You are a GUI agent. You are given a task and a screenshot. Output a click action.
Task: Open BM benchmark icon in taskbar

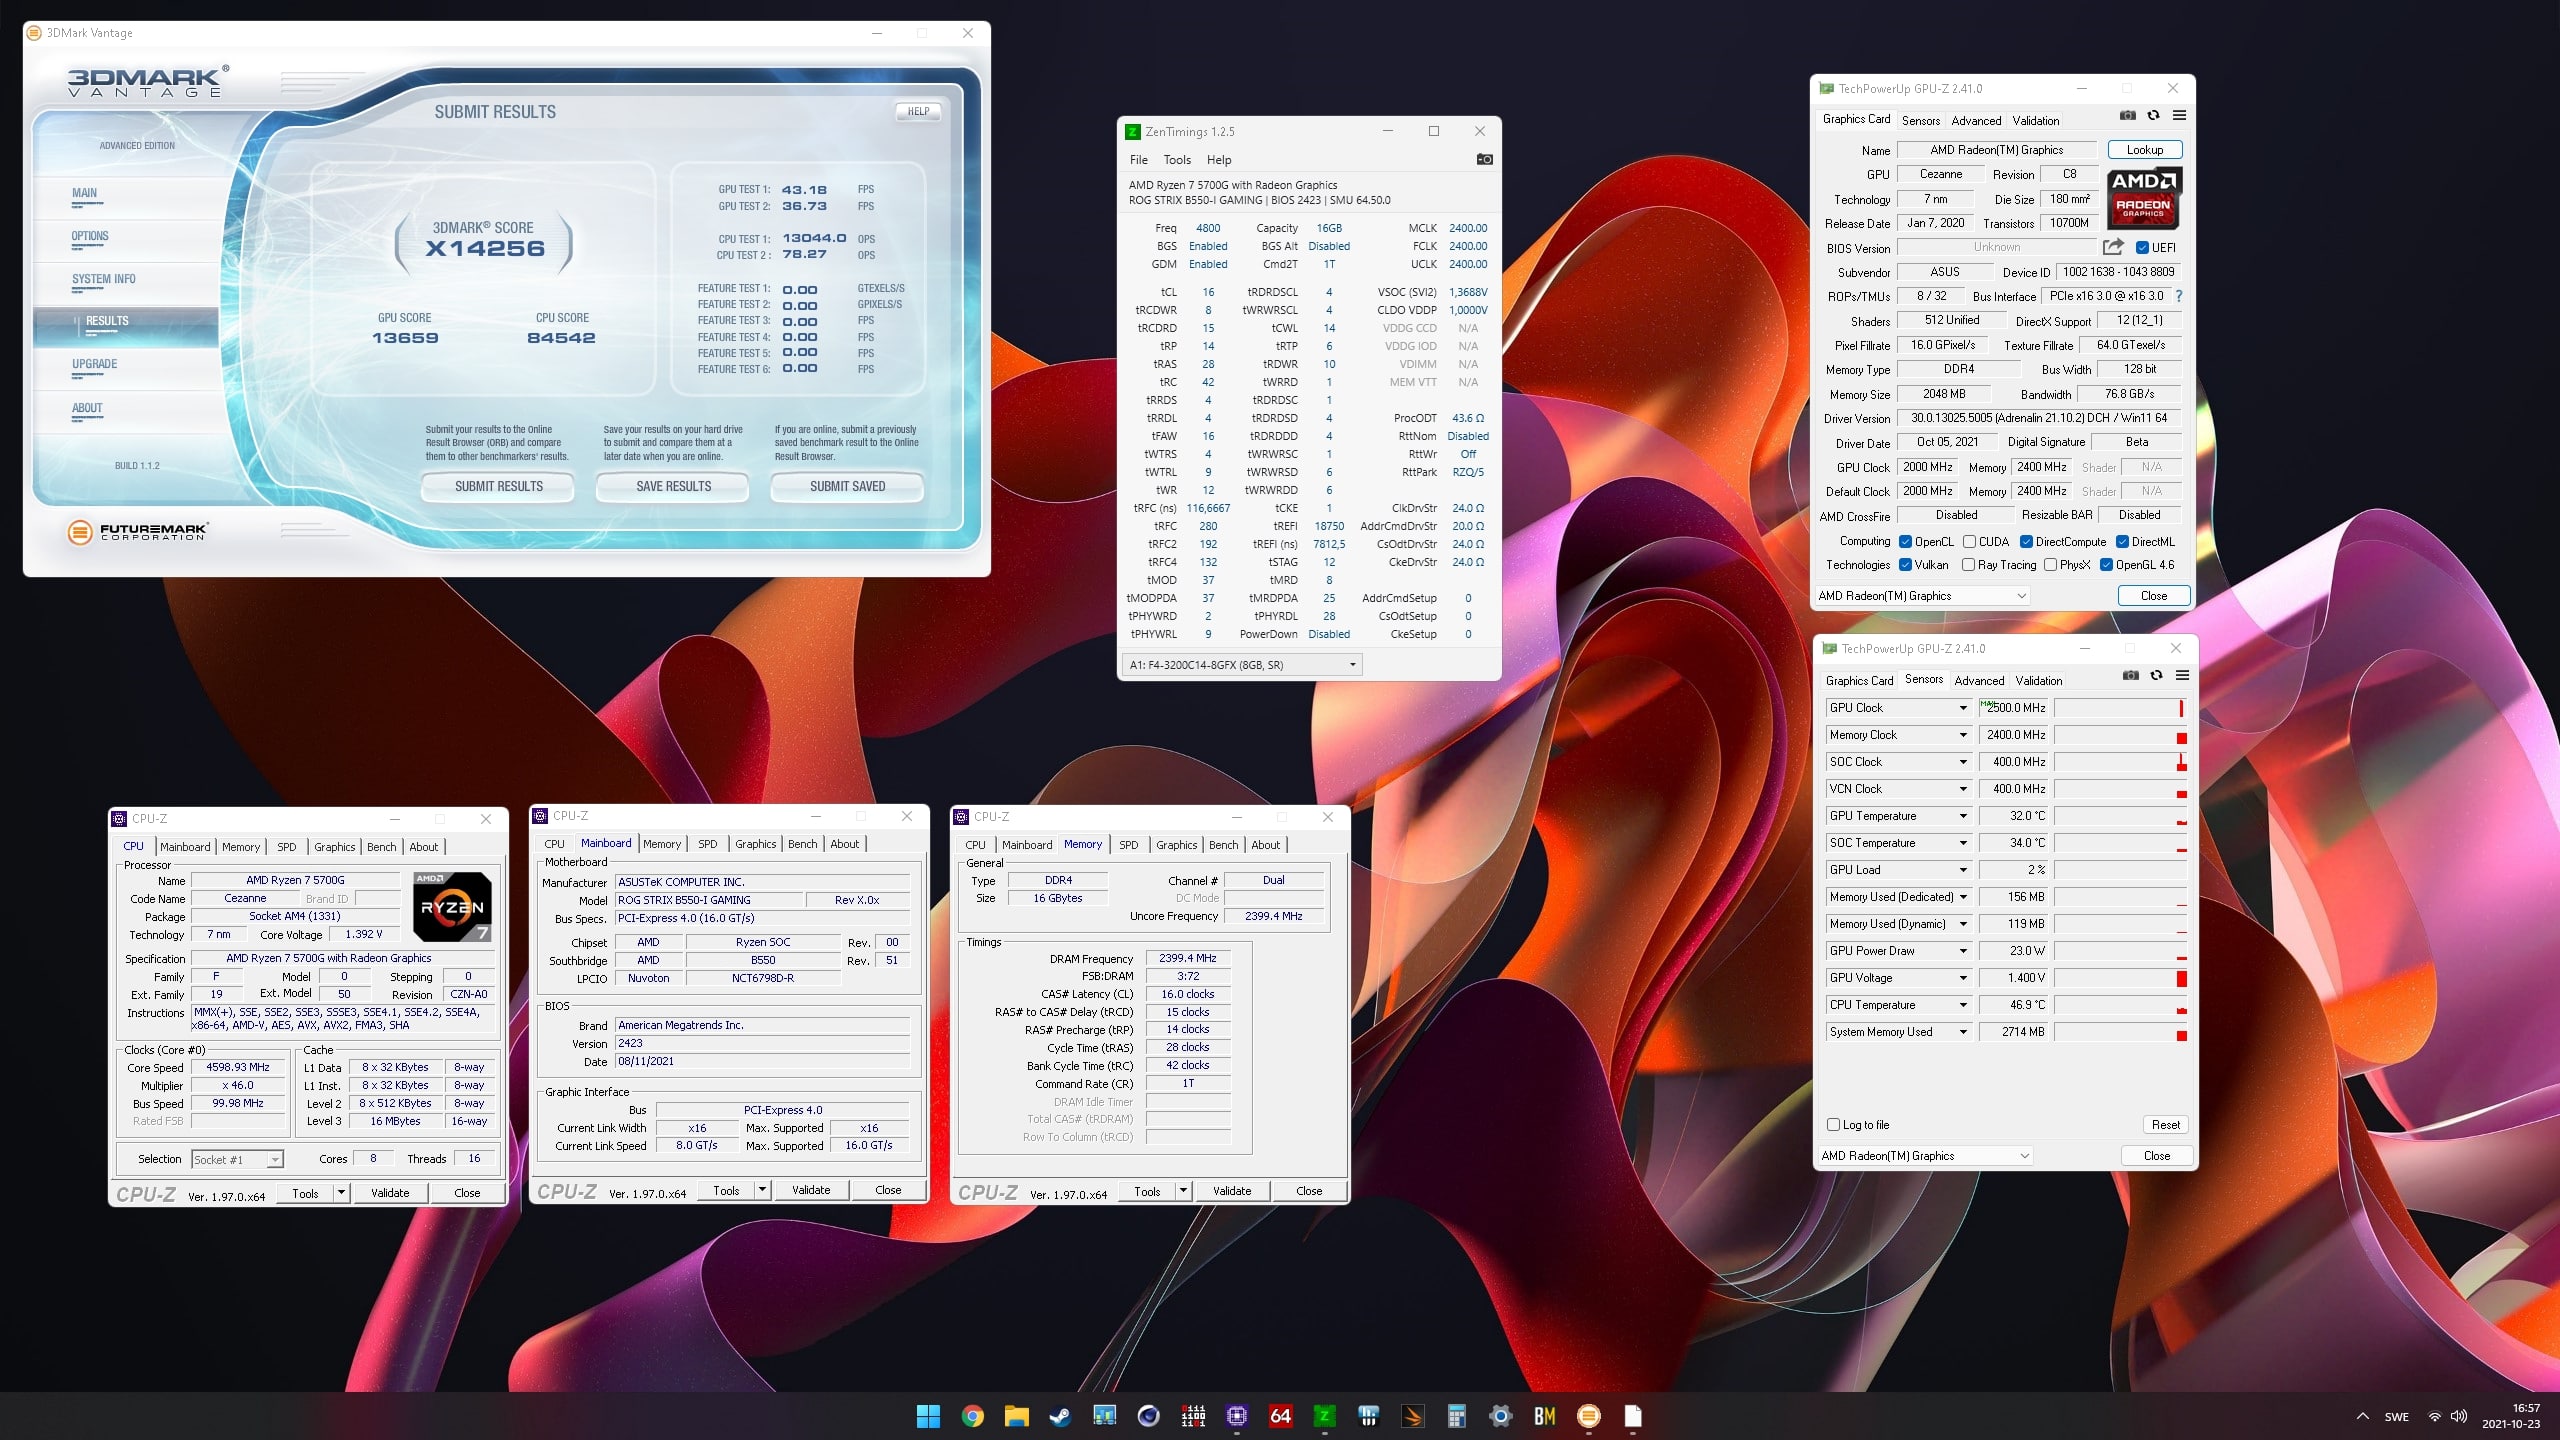pyautogui.click(x=1544, y=1416)
